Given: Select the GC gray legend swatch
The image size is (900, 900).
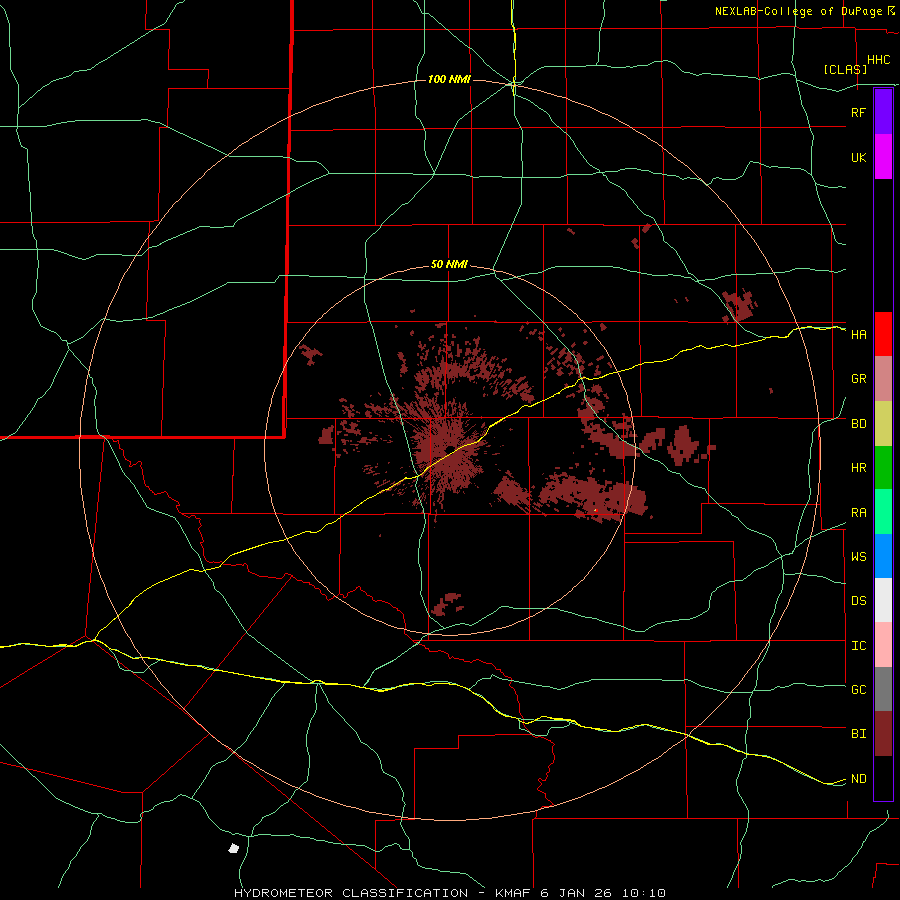Looking at the screenshot, I should 883,689.
